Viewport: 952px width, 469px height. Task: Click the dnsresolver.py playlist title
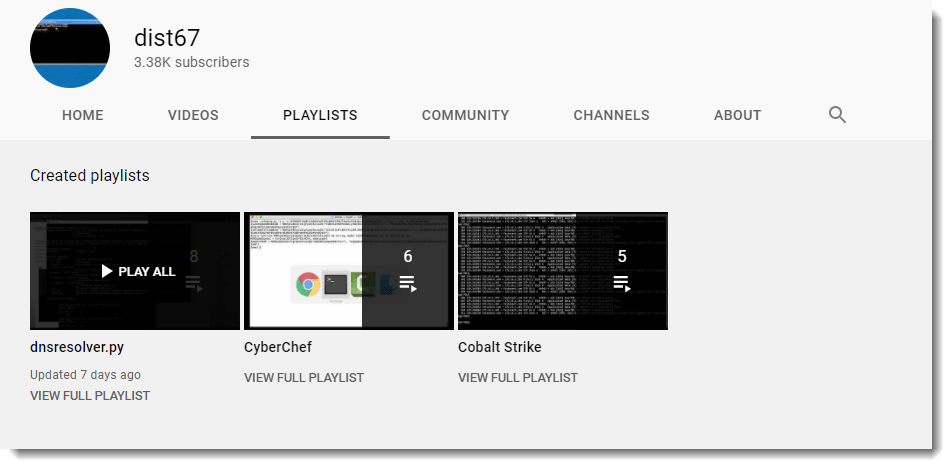(77, 347)
